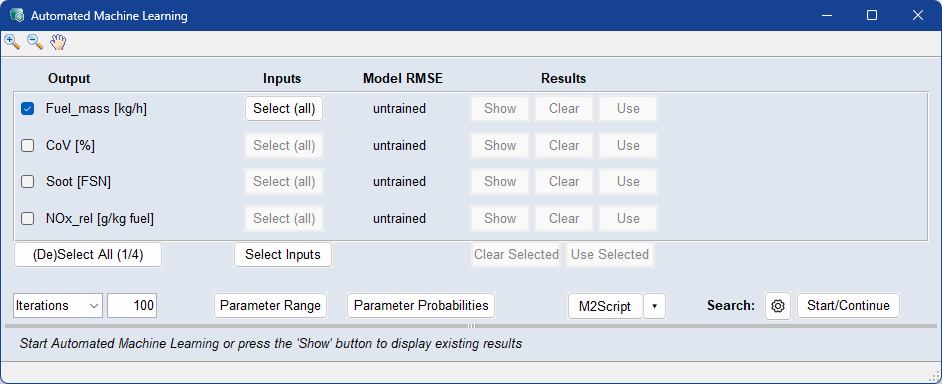Click the Start/Continue button

848,306
